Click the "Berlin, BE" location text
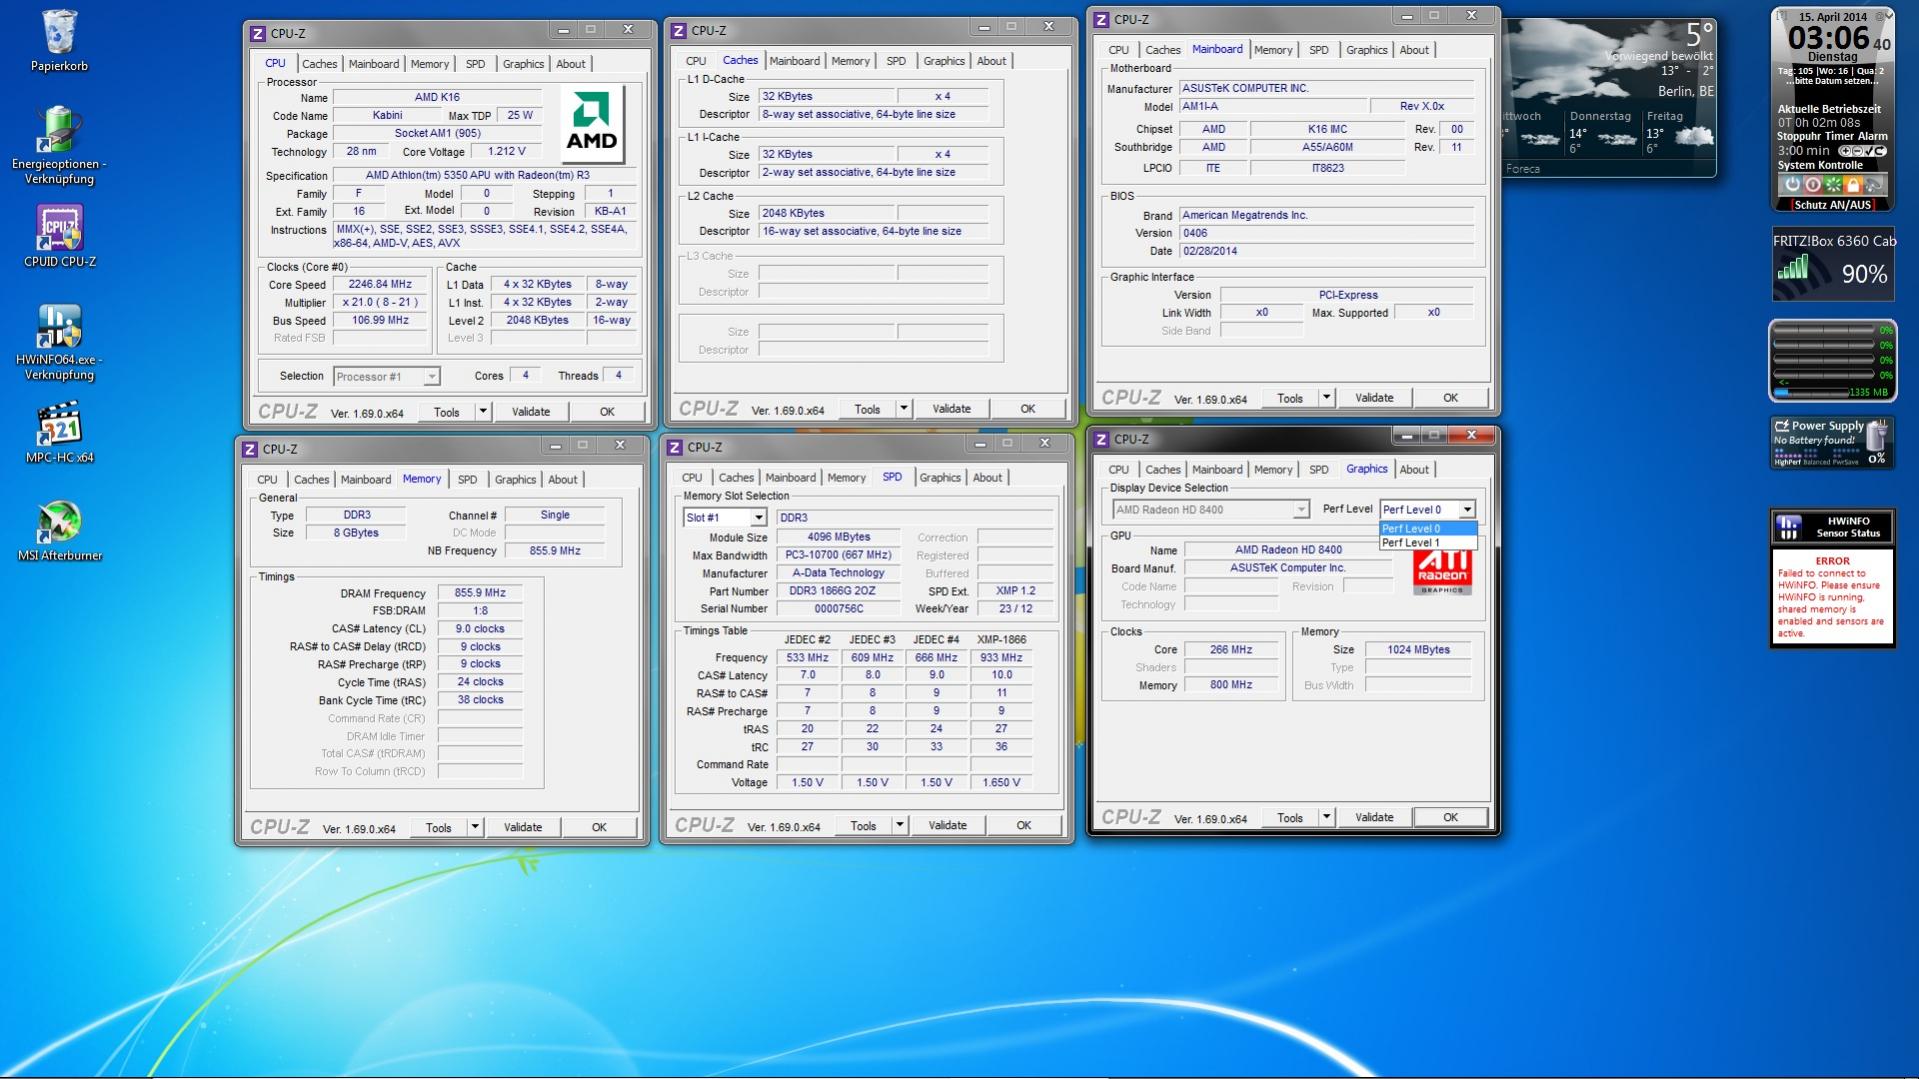This screenshot has height=1079, width=1919. pyautogui.click(x=1685, y=91)
